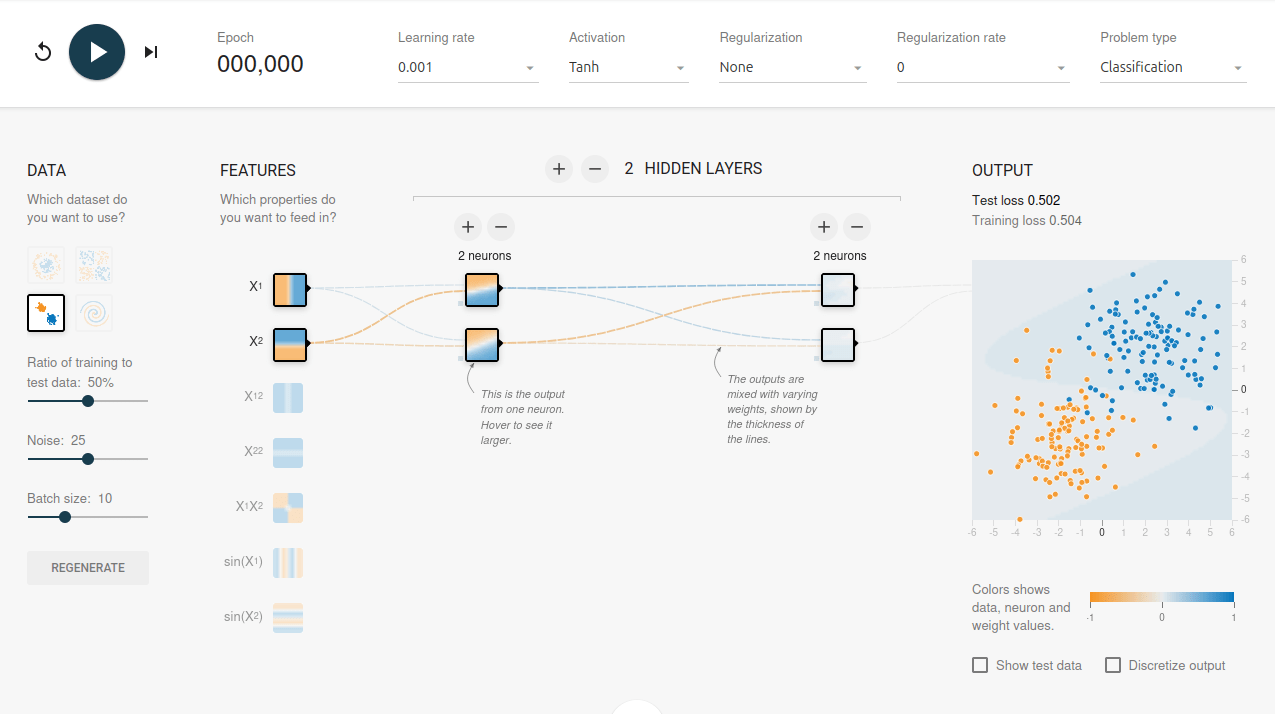Click the DATA heading
This screenshot has width=1275, height=714.
[47, 171]
